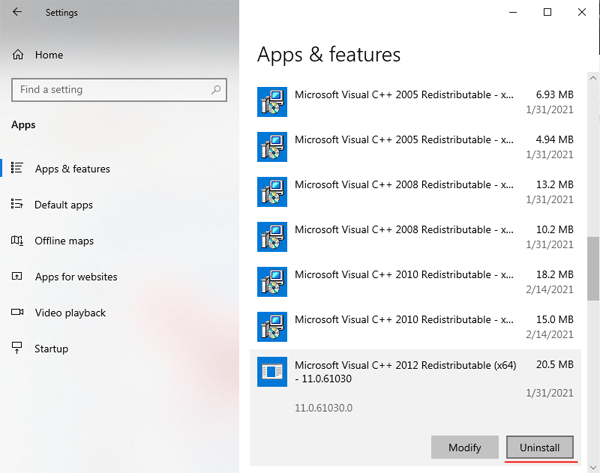Uninstall Visual C++ 2012 Redistributable
Screen dimensions: 600x473
(x=540, y=447)
